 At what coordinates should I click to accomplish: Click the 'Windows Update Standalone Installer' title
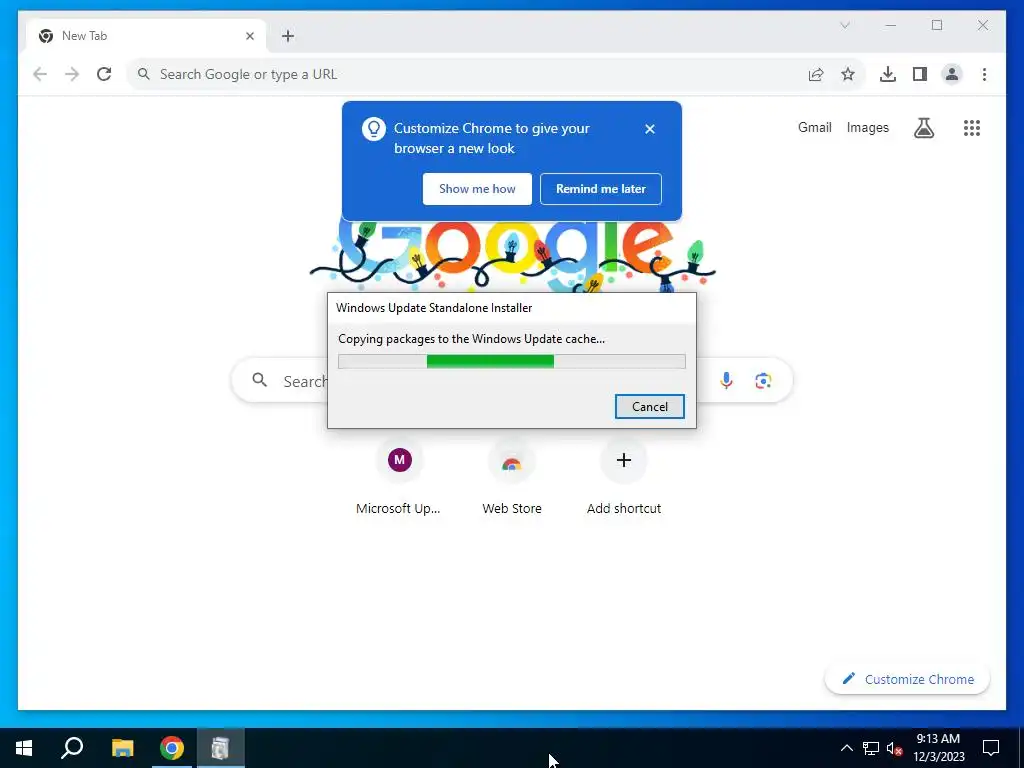[434, 308]
